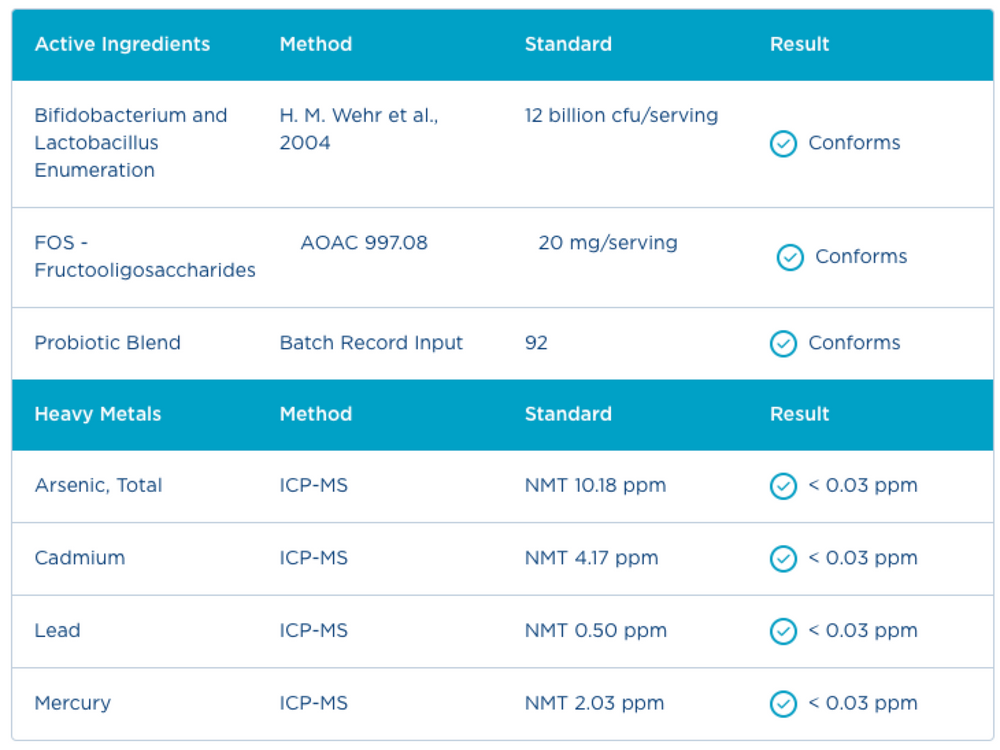This screenshot has height=750, width=1000.
Task: Select the Conforms text in the FOS row
Action: pyautogui.click(x=862, y=256)
